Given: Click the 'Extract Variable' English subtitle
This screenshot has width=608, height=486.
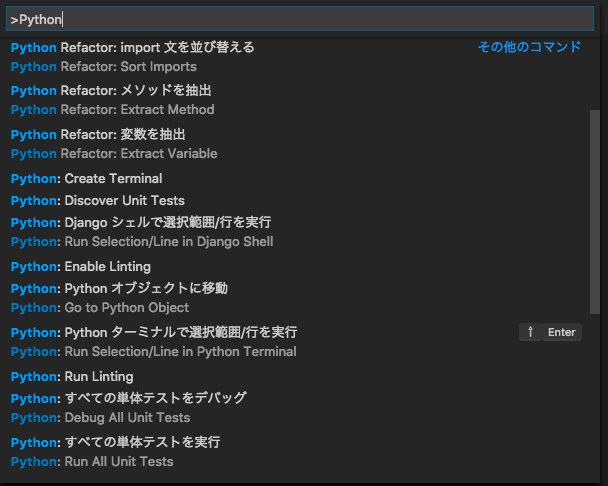Looking at the screenshot, I should click(x=169, y=154).
